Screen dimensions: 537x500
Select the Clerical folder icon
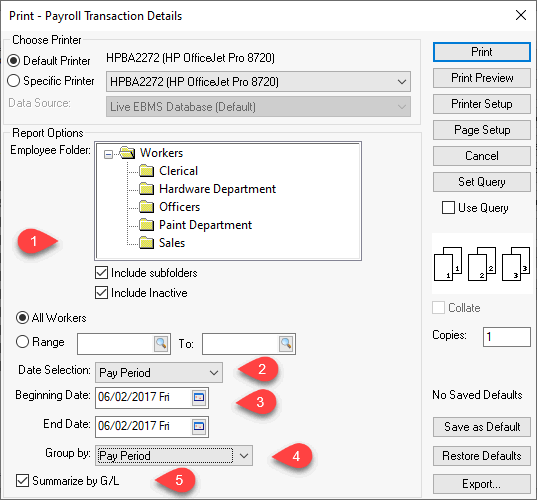147,171
